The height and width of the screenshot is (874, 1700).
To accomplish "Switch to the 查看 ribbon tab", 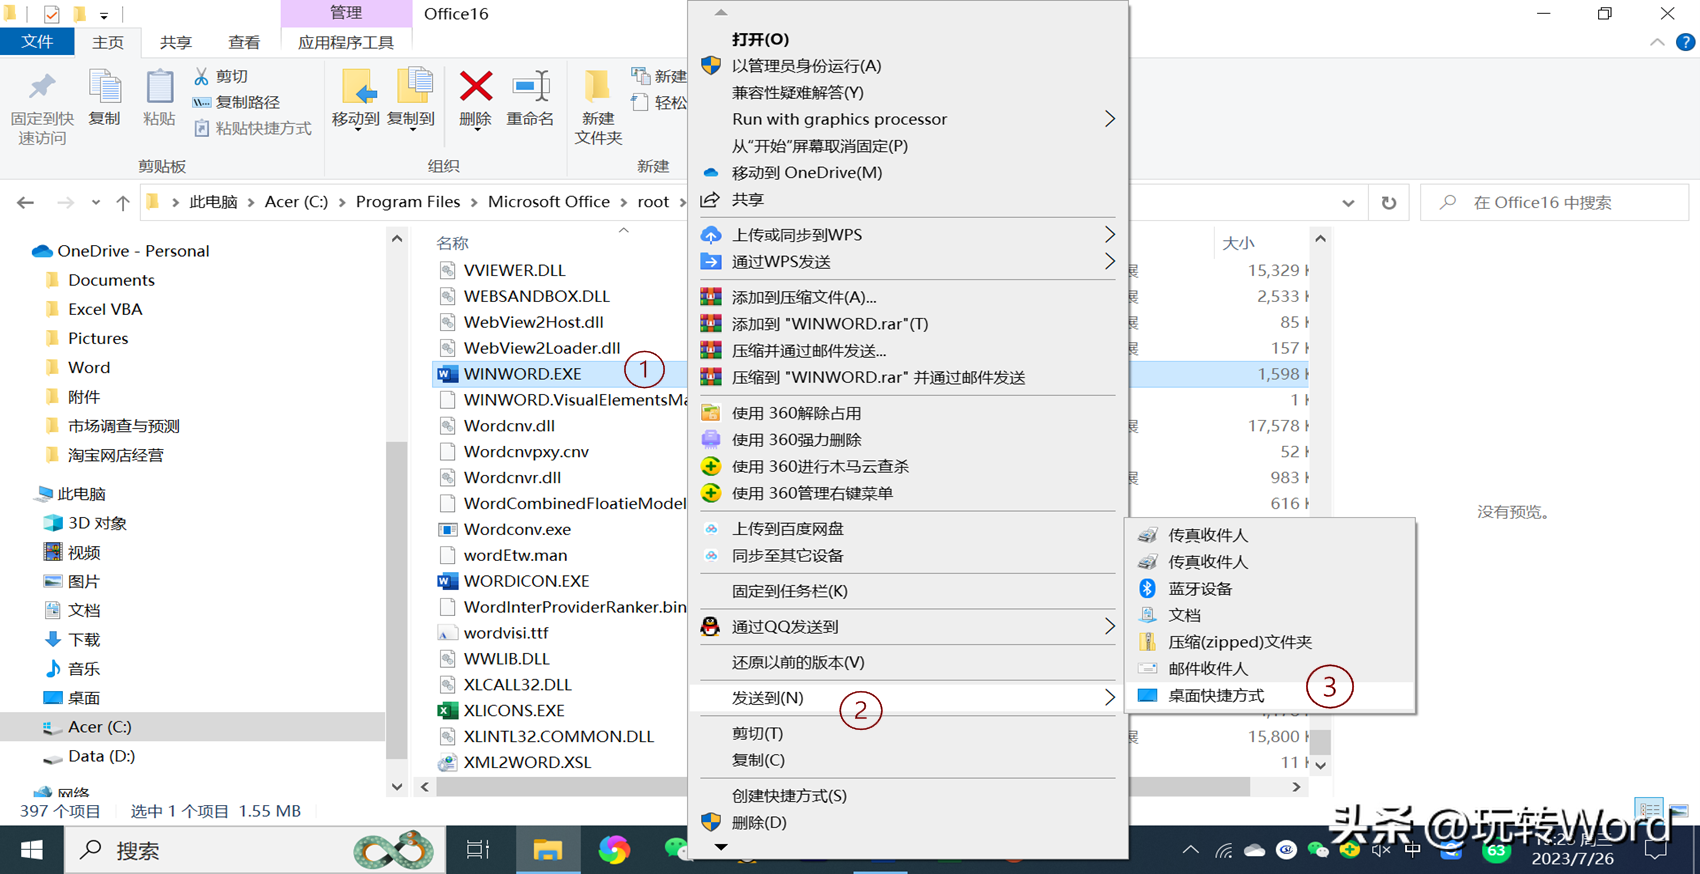I will (x=244, y=42).
